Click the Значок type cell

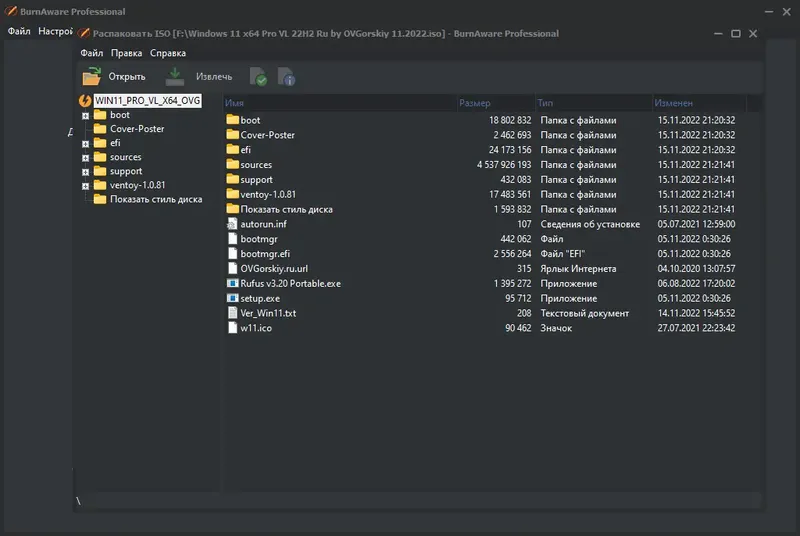(556, 328)
